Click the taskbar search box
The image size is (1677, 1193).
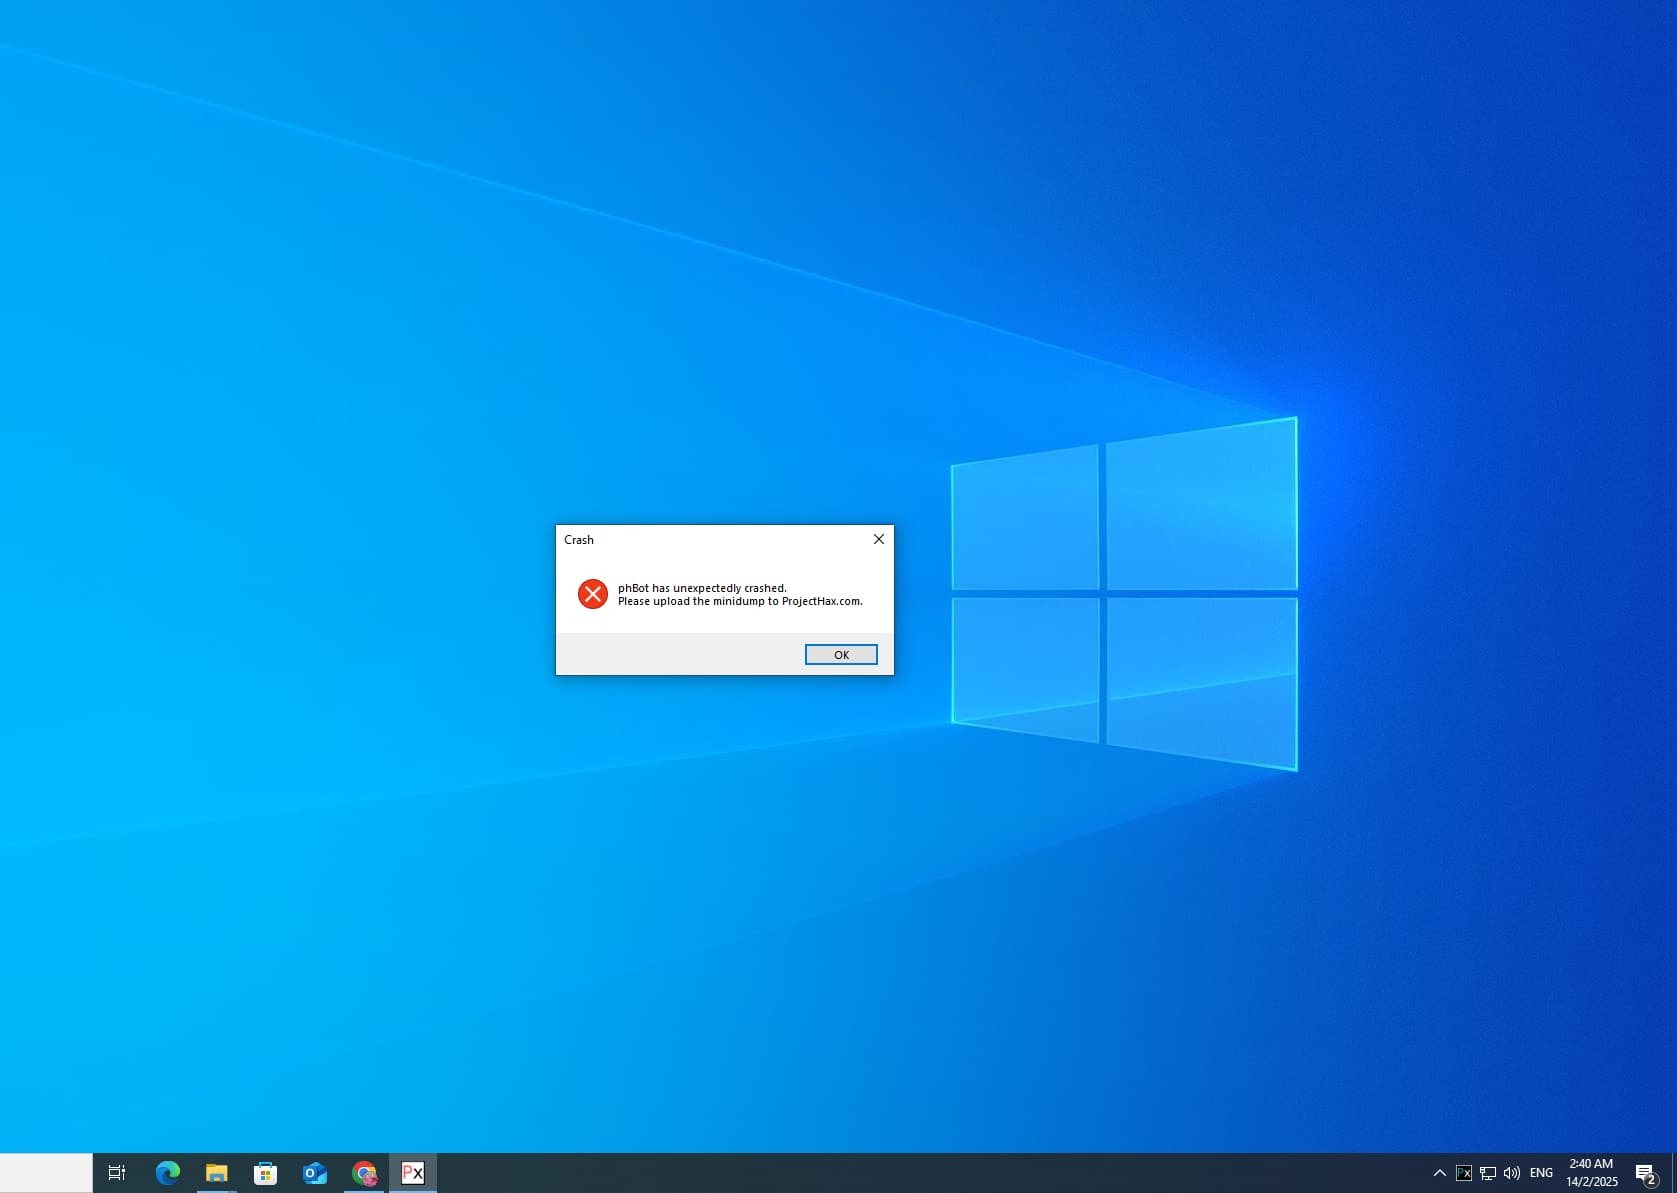pyautogui.click(x=46, y=1172)
